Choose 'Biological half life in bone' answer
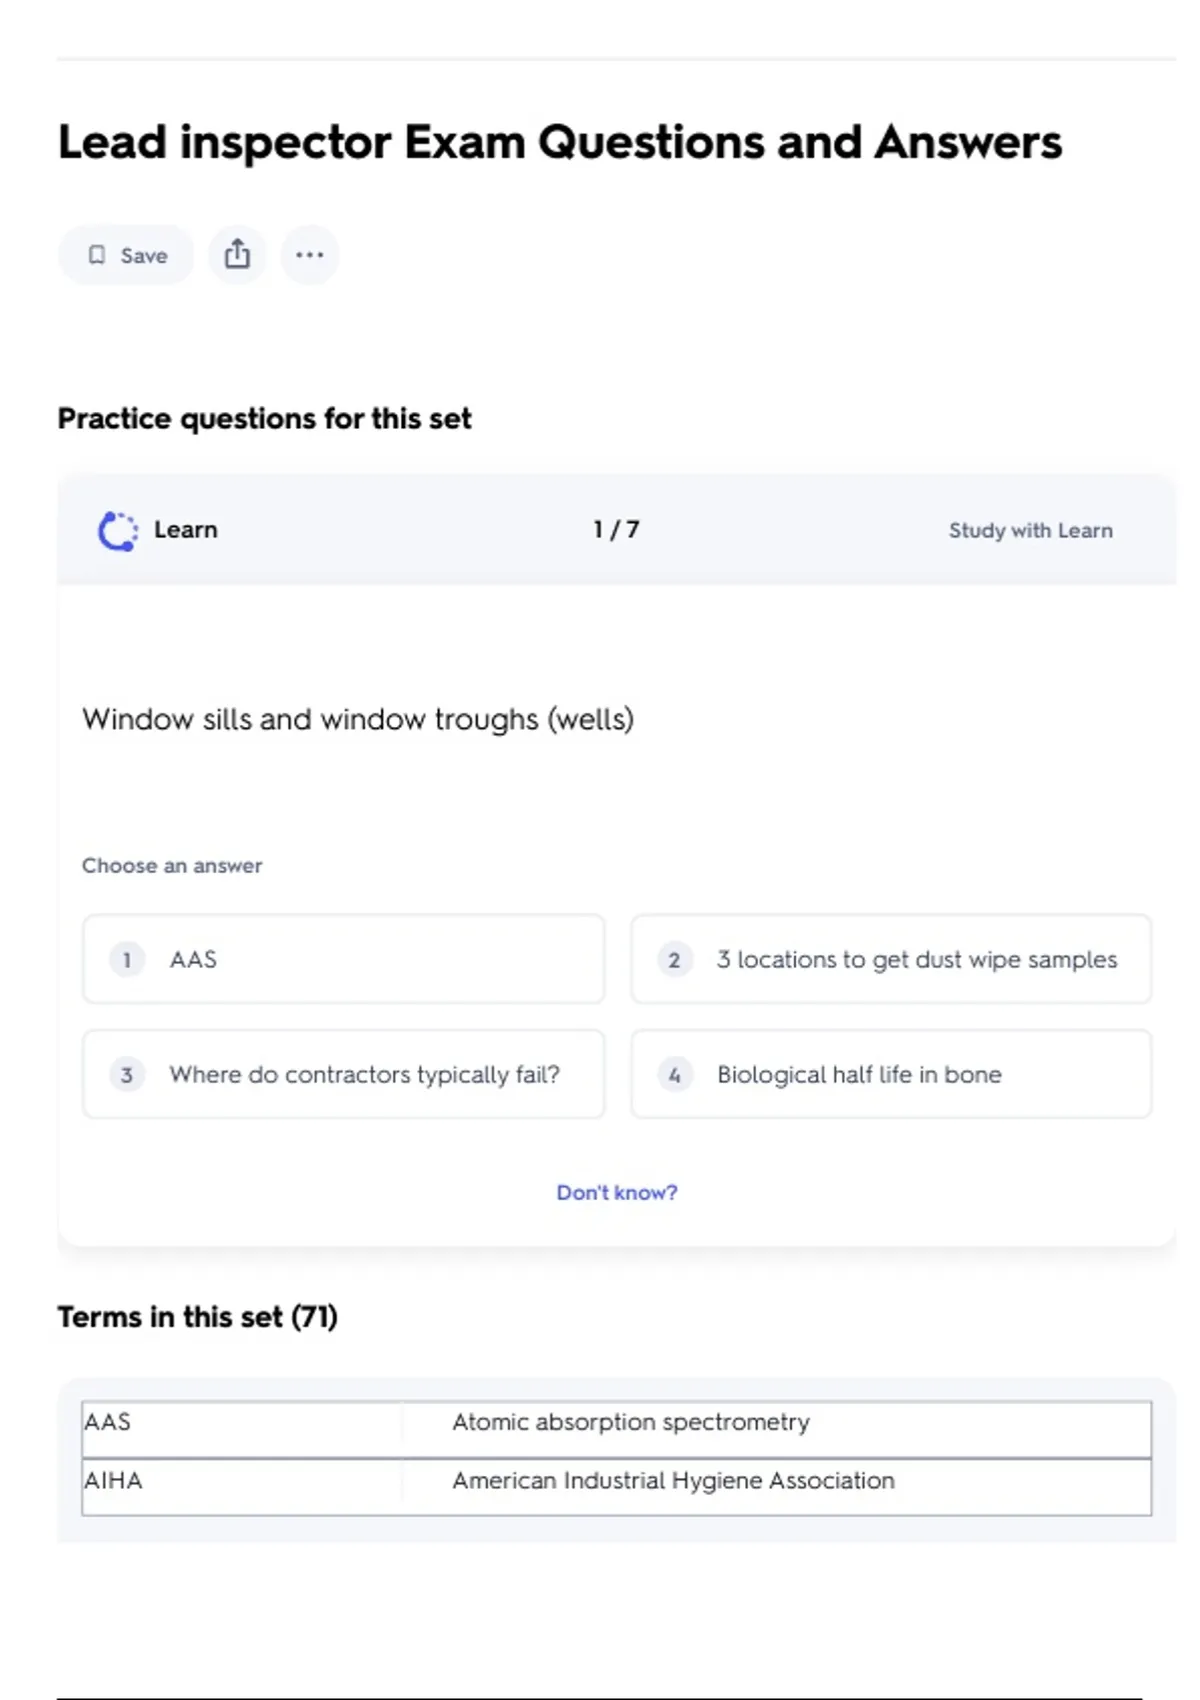This screenshot has height=1700, width=1200. (859, 1075)
